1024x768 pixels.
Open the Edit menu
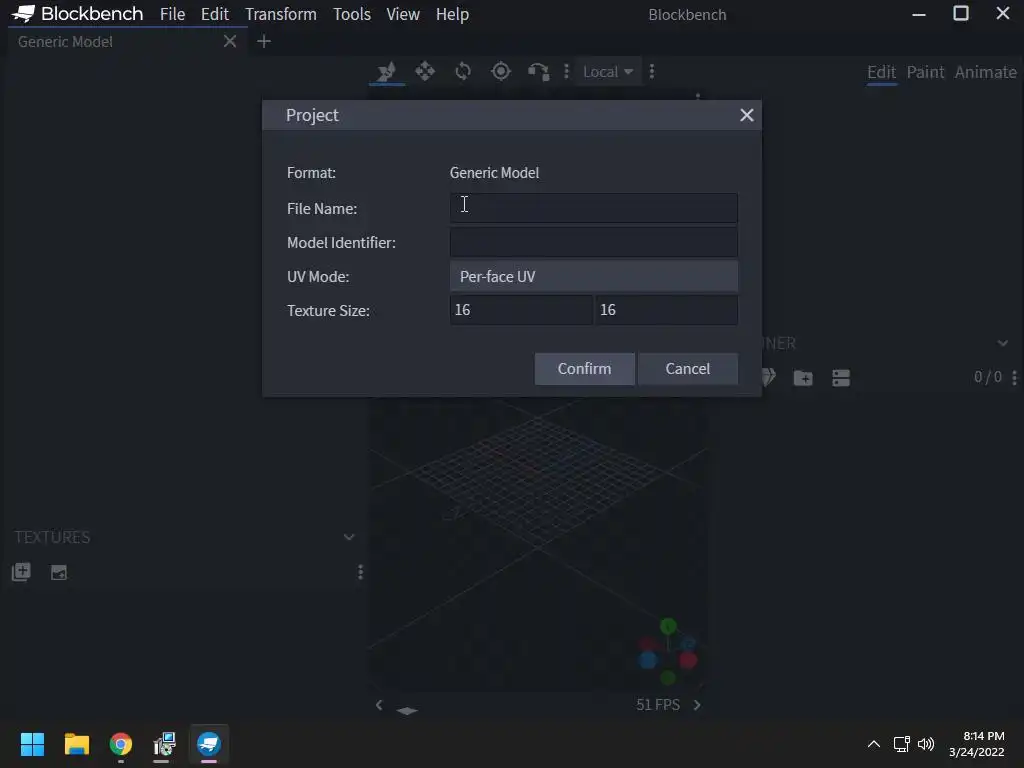(215, 14)
